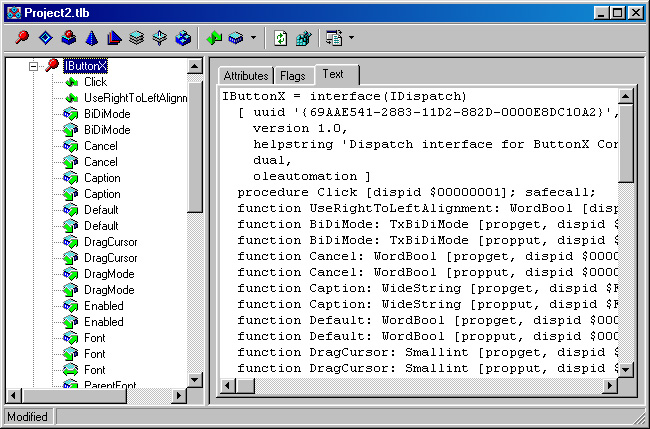Click the Dispinterface blue diamond toolbar icon

(x=45, y=38)
